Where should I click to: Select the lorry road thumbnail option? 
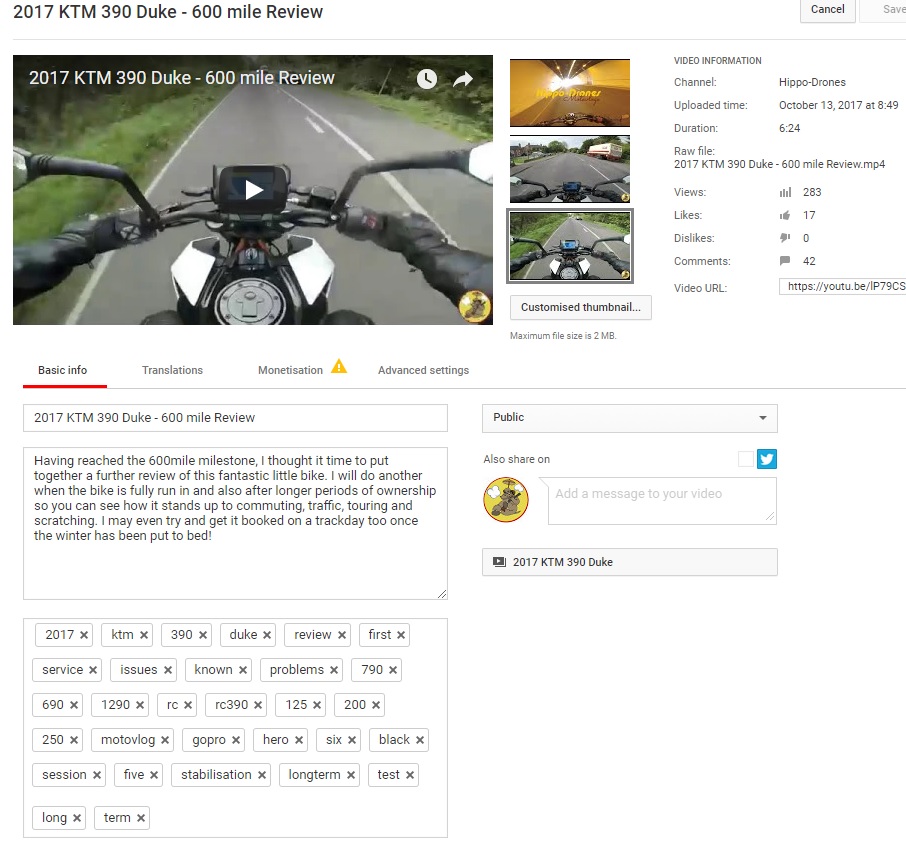tap(570, 169)
